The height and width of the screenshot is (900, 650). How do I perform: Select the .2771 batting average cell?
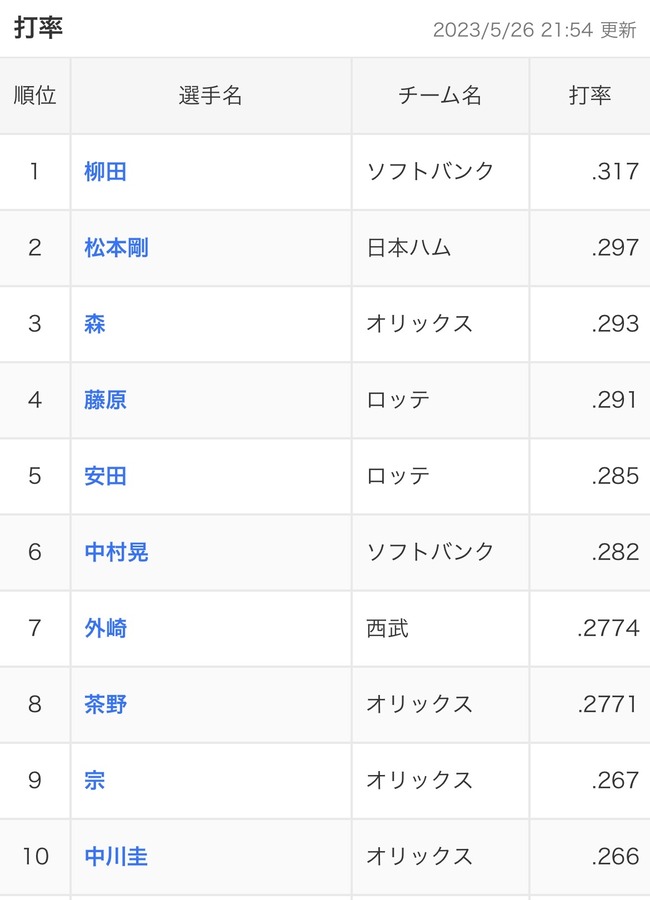point(590,704)
